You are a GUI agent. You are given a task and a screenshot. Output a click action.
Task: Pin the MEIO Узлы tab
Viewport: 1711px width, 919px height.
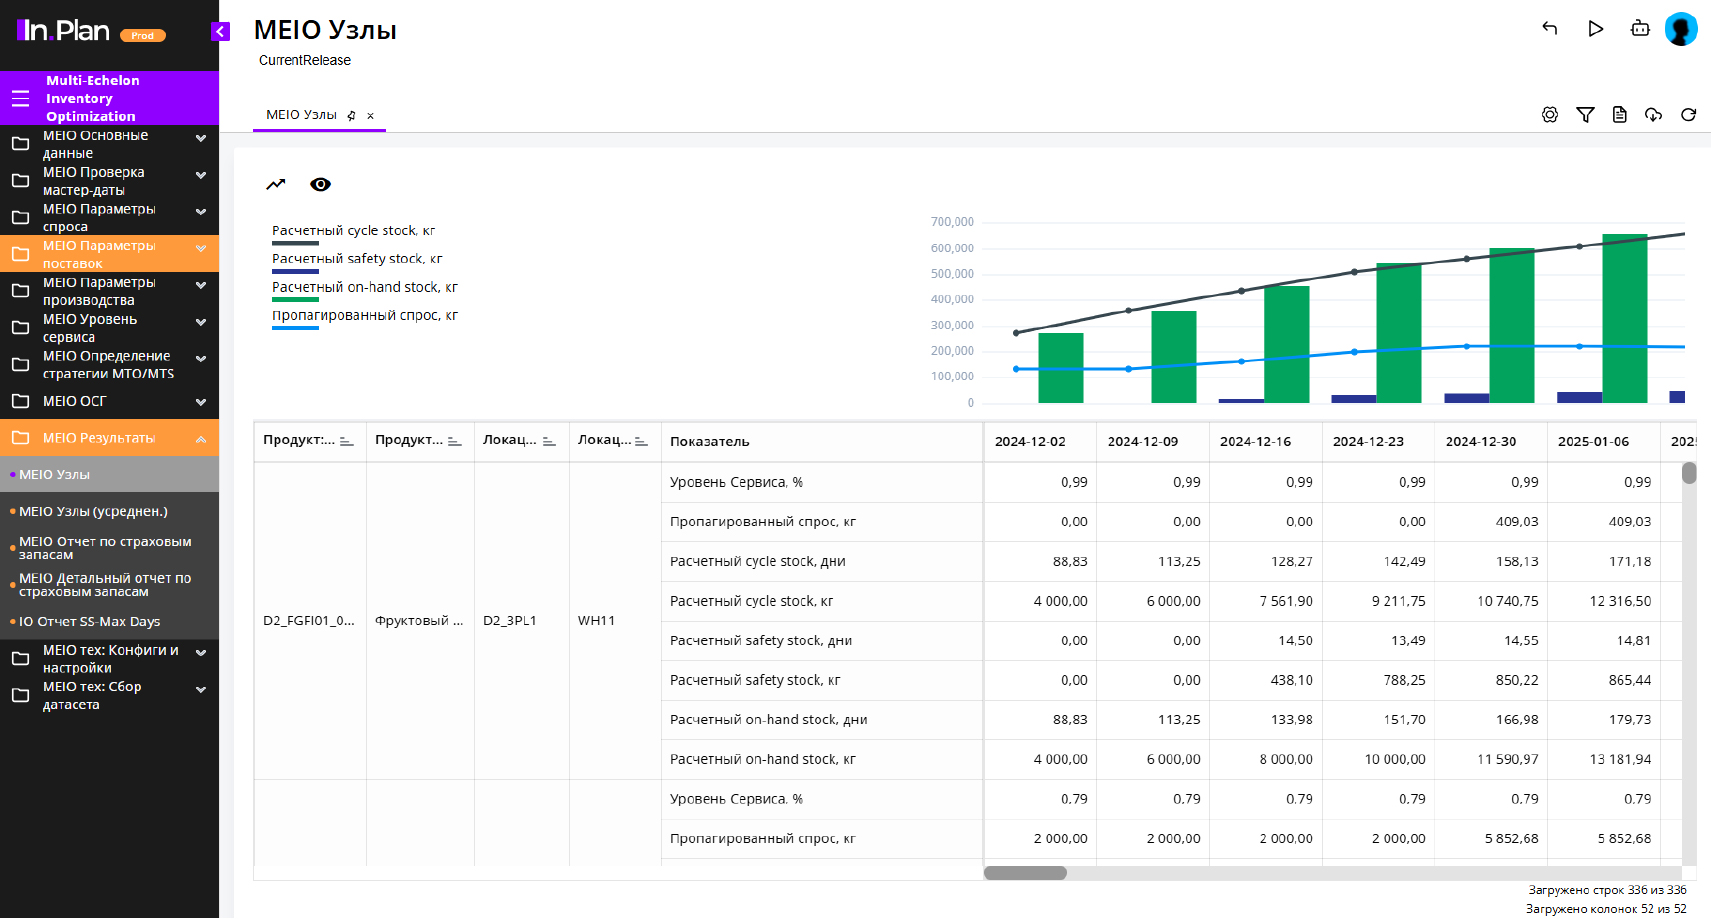pos(351,116)
